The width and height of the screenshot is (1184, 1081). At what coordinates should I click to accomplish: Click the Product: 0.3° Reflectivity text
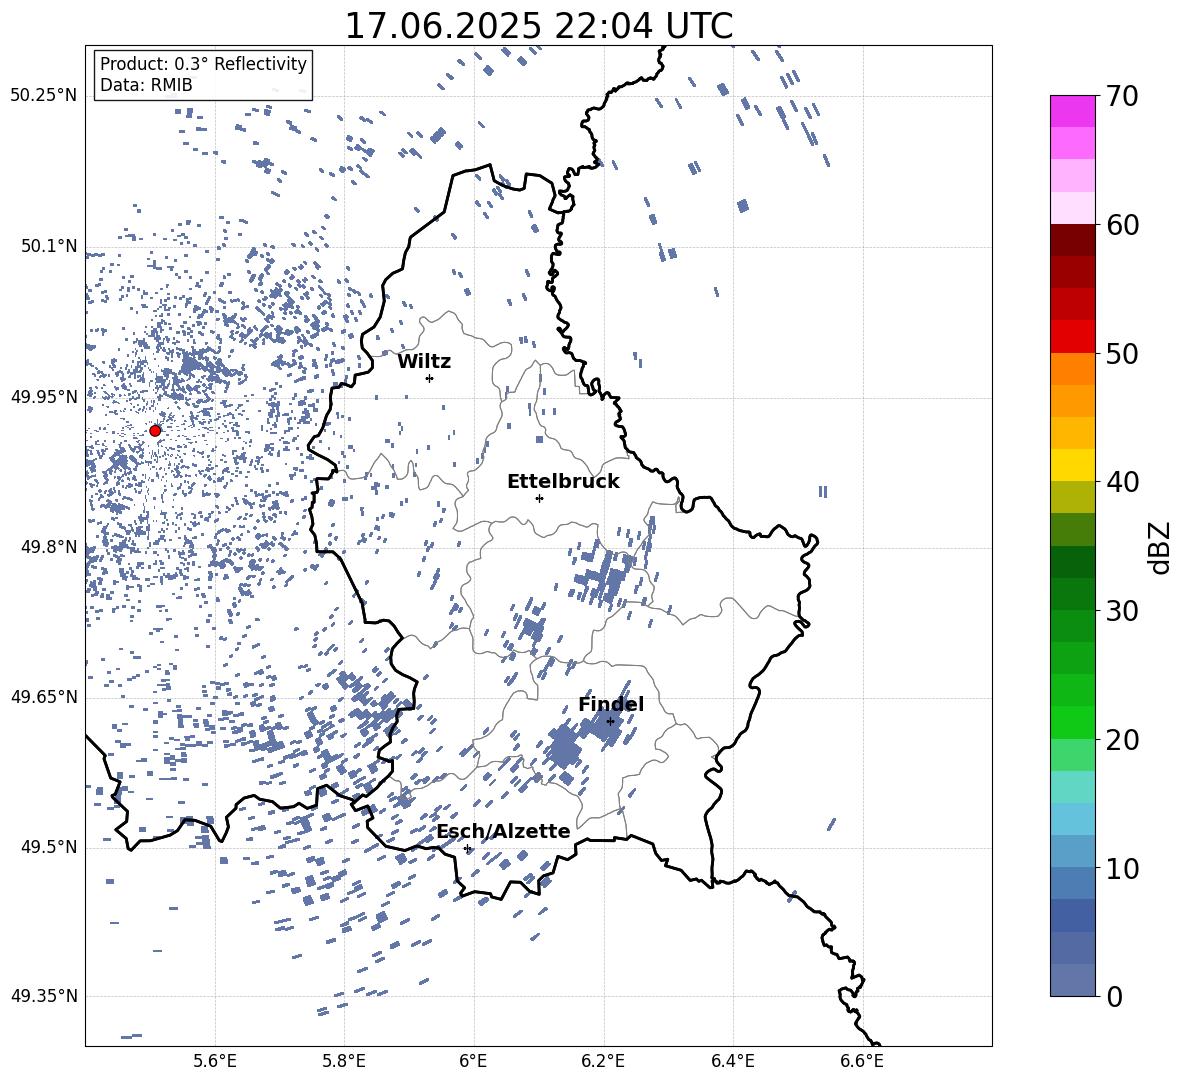coord(203,64)
